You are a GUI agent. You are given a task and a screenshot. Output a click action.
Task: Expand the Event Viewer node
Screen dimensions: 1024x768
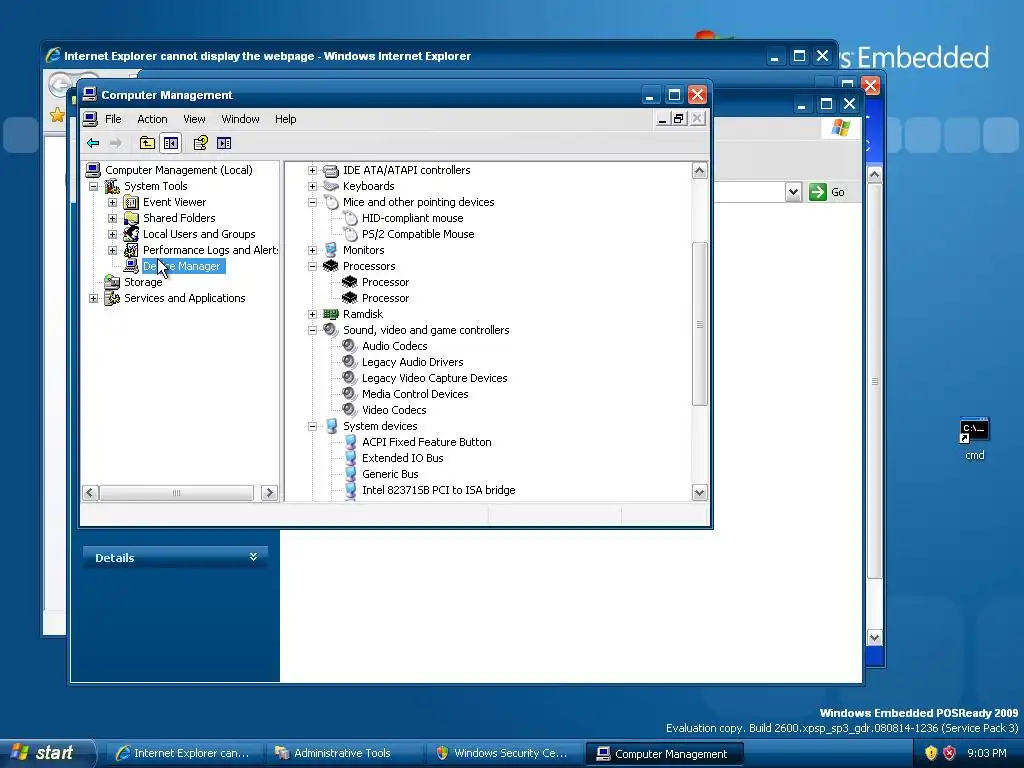click(112, 202)
